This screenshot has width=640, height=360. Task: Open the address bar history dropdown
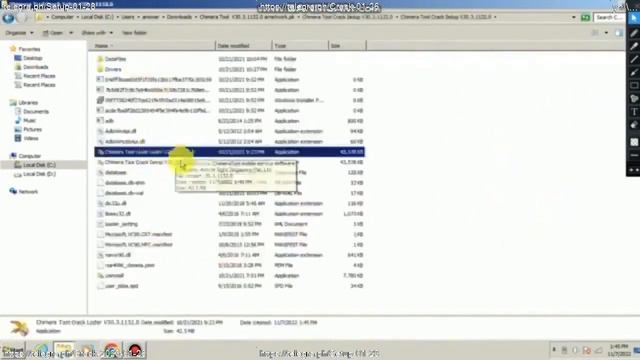(574, 17)
